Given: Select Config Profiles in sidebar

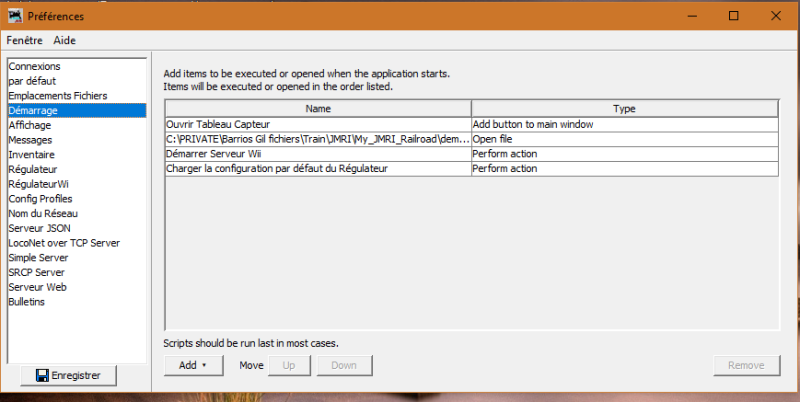Looking at the screenshot, I should (x=40, y=199).
